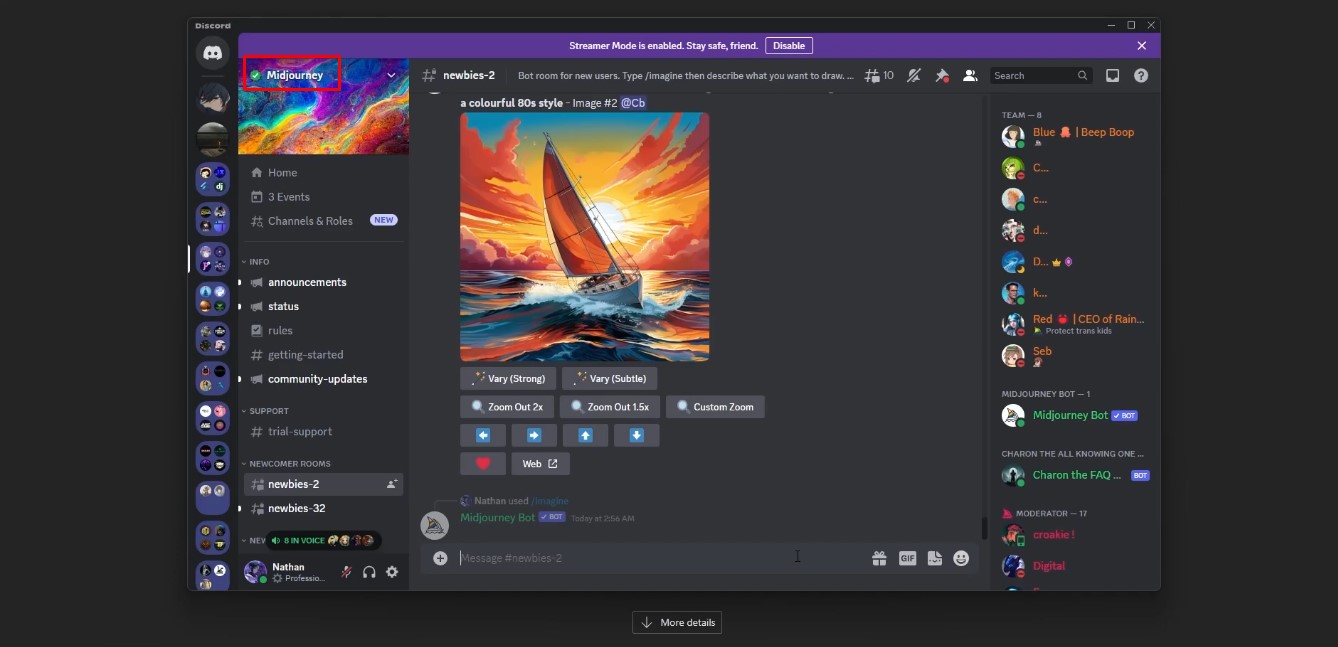Select the newbies-2 channel

(322, 484)
